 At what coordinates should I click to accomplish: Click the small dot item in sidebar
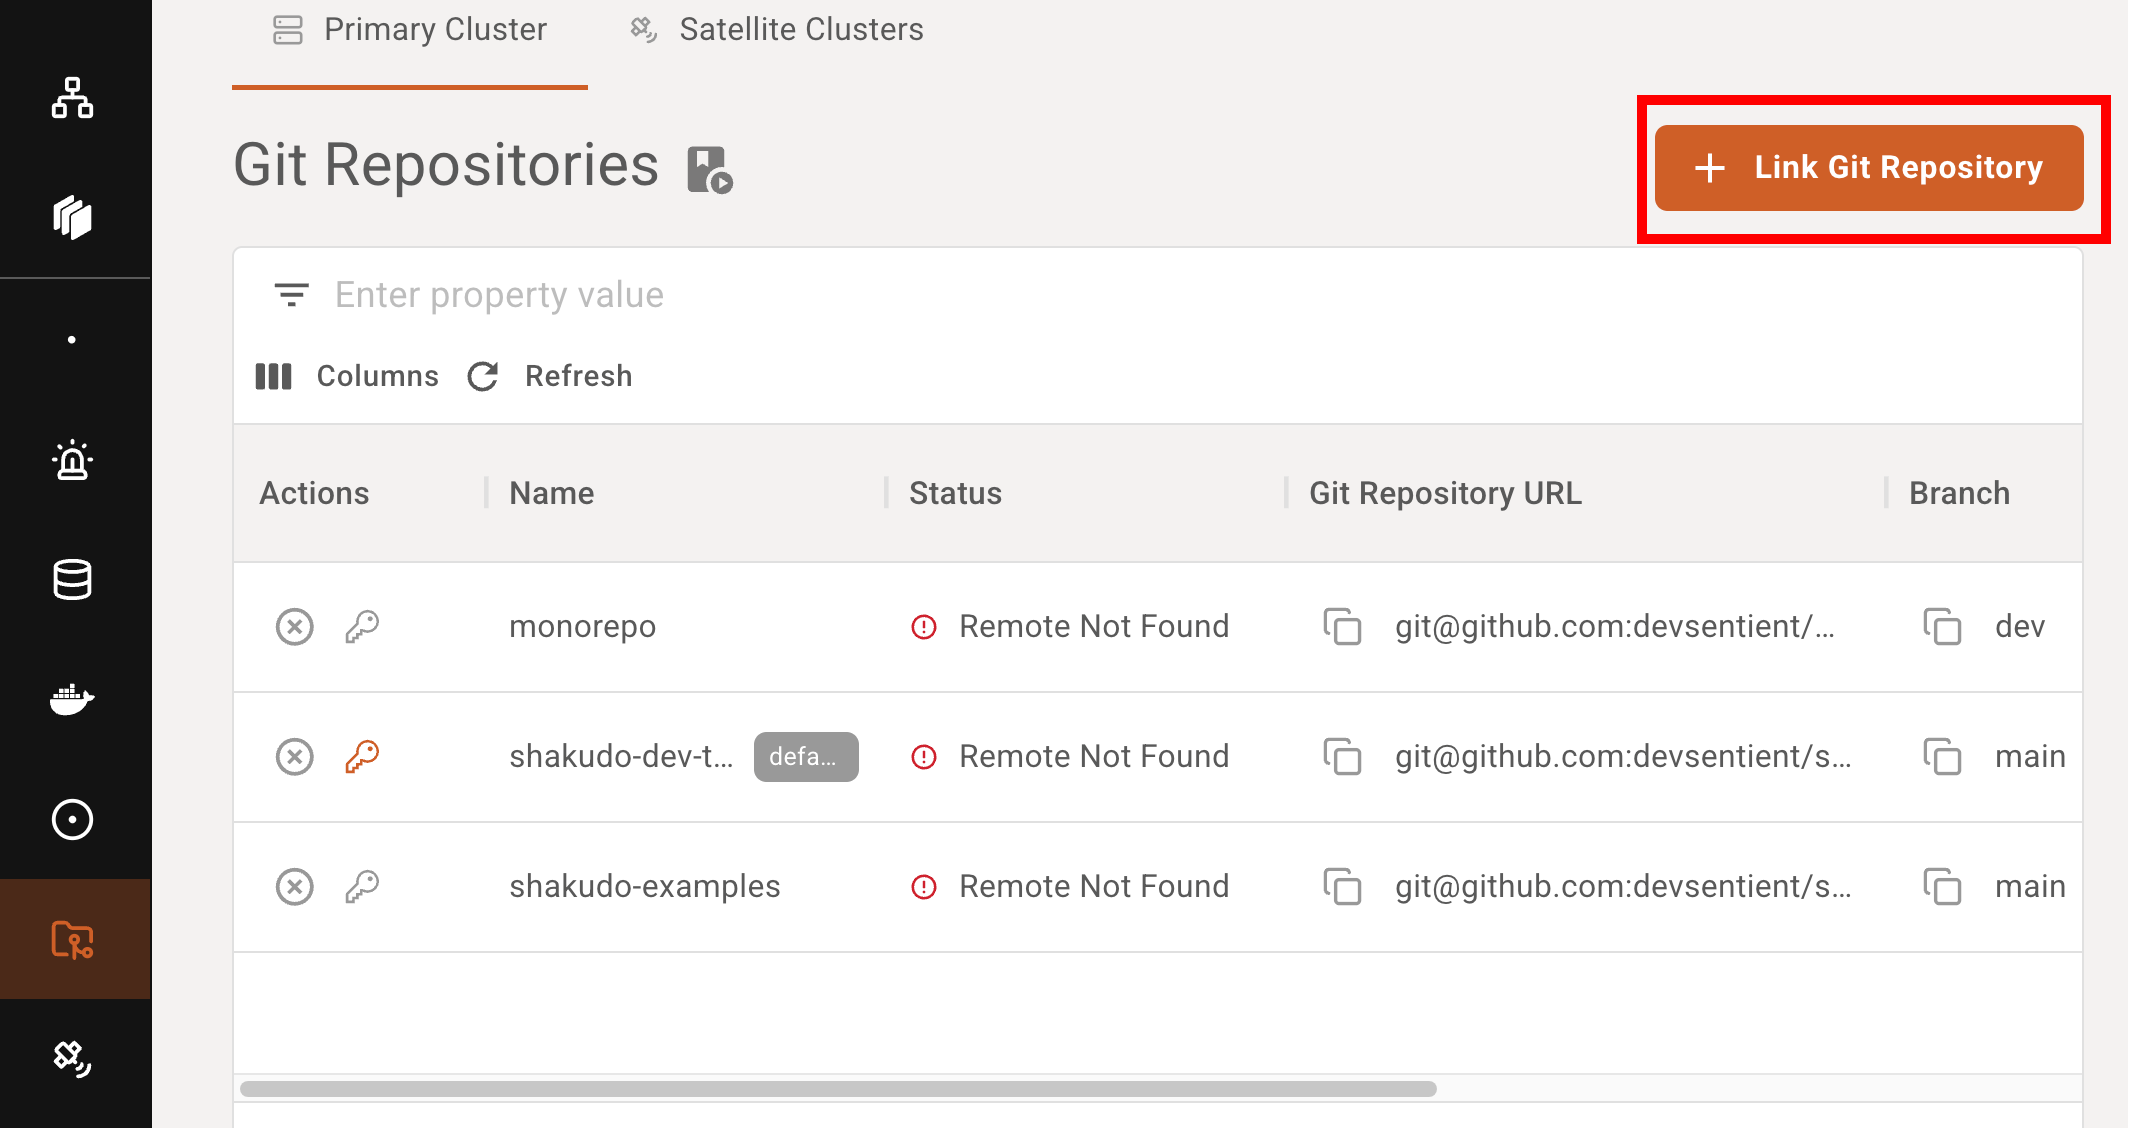[x=72, y=340]
